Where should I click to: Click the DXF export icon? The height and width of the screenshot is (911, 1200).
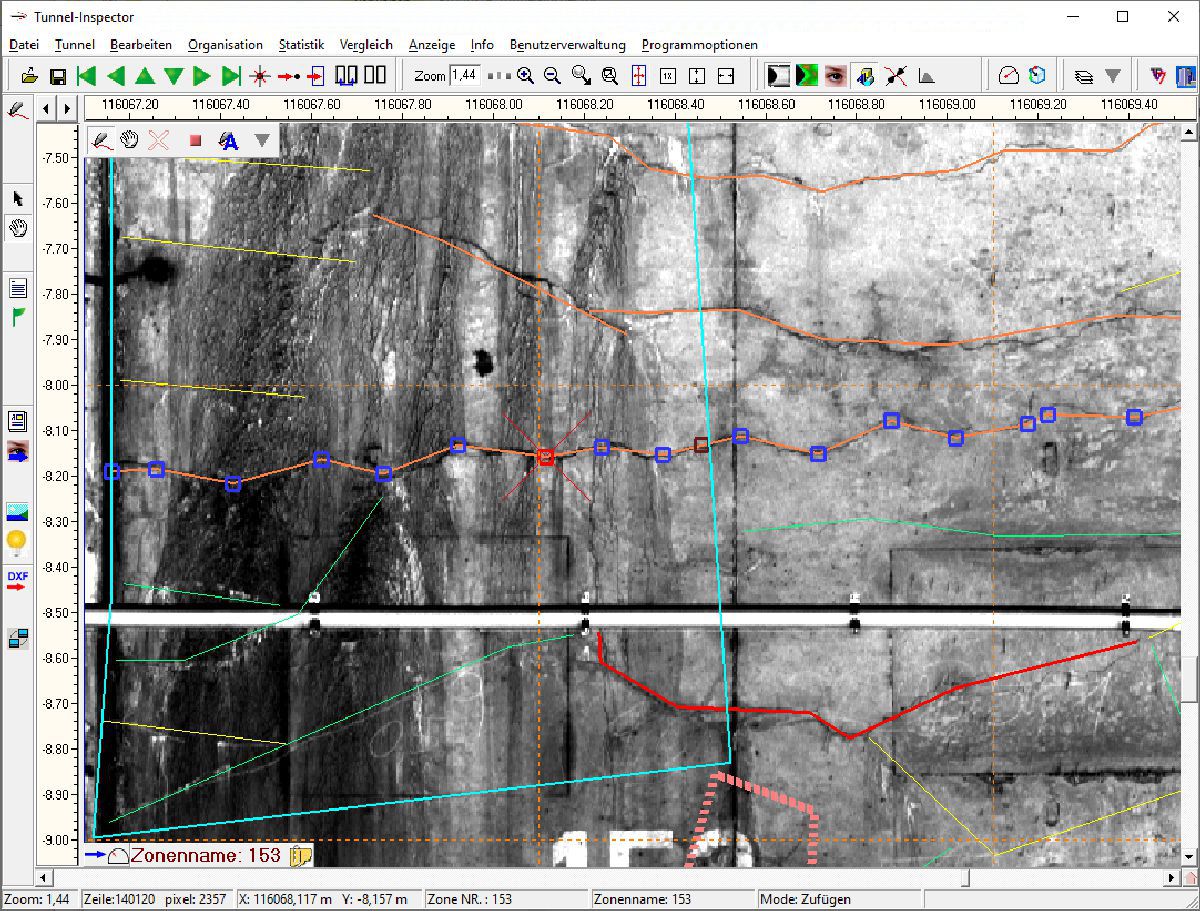tap(18, 582)
